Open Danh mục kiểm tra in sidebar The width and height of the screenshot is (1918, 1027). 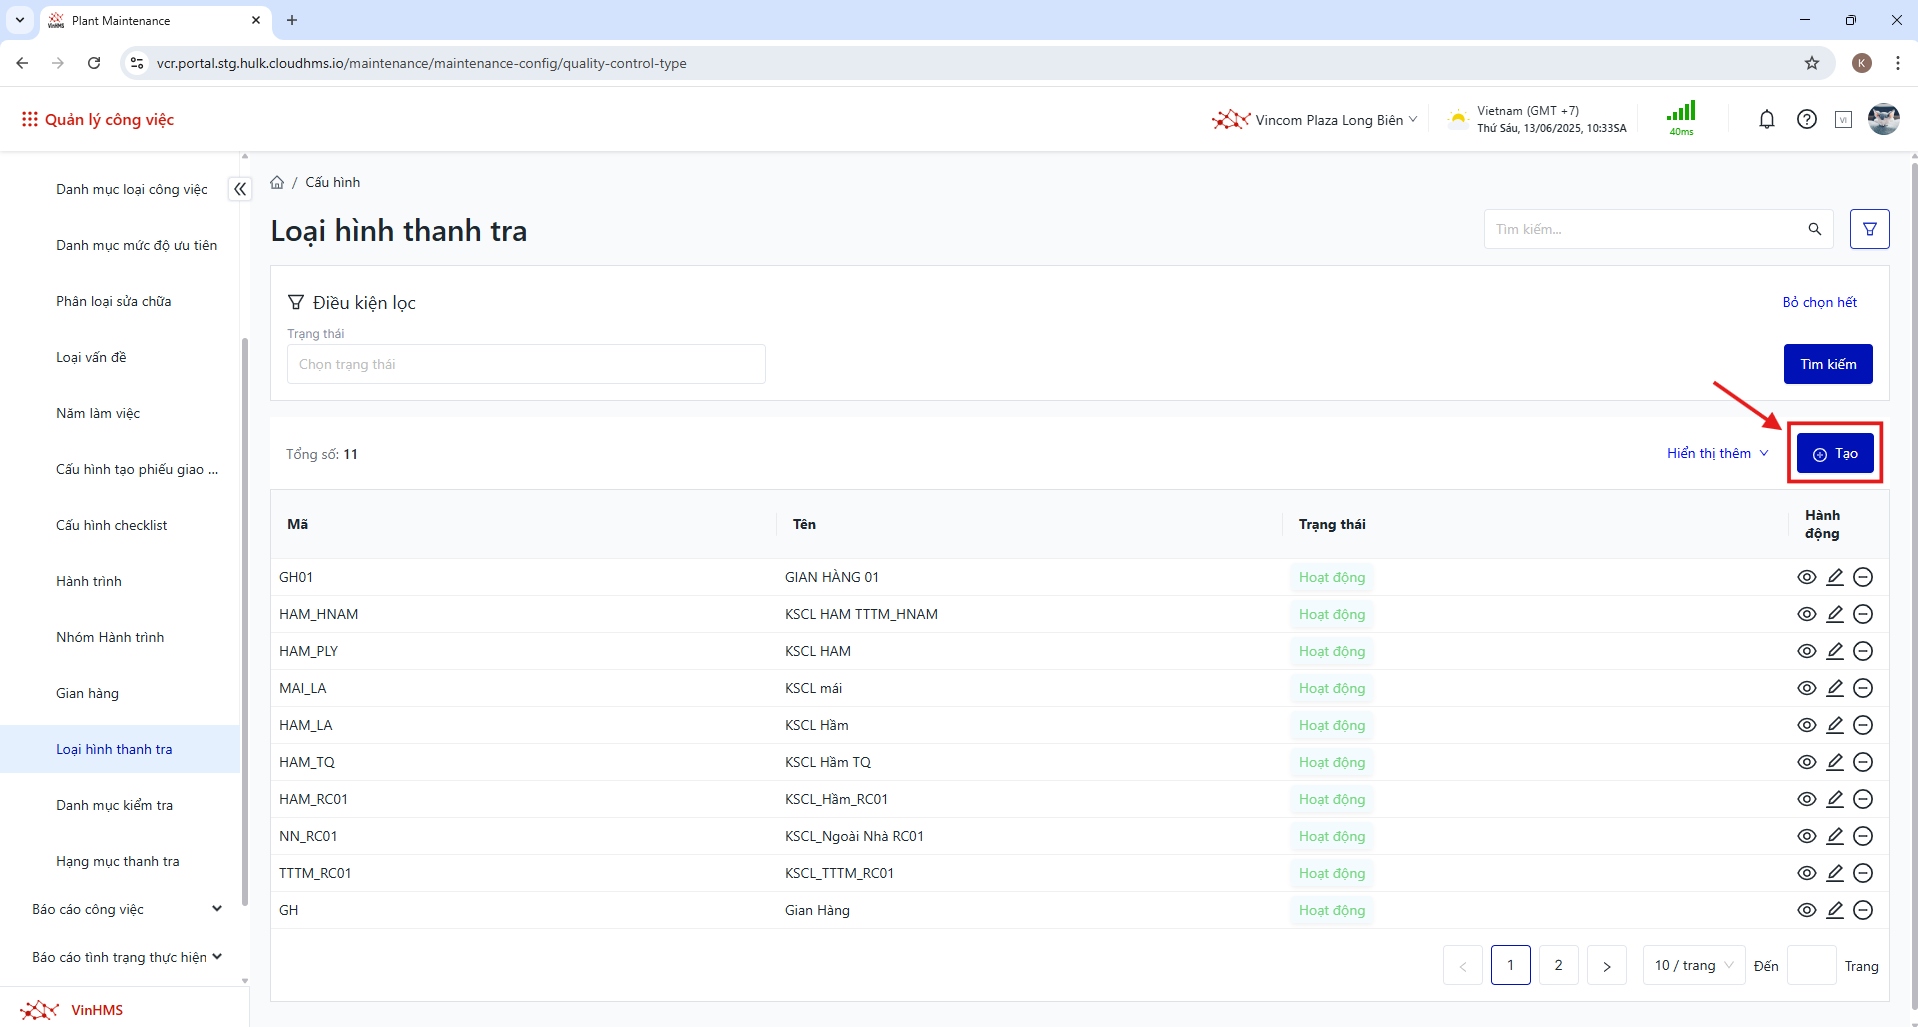click(114, 805)
